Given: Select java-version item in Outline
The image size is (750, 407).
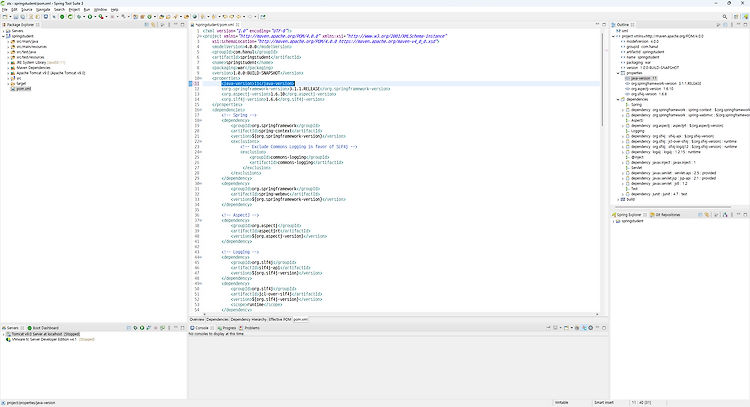Looking at the screenshot, I should [x=641, y=78].
